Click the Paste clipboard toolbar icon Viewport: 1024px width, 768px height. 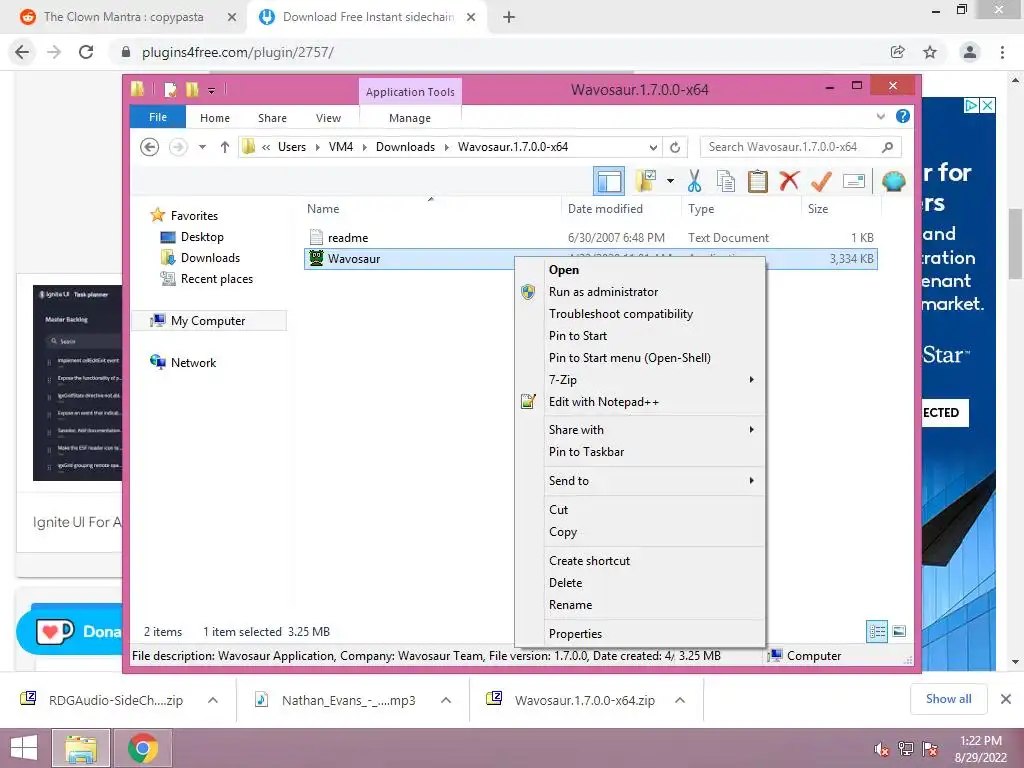(x=757, y=181)
